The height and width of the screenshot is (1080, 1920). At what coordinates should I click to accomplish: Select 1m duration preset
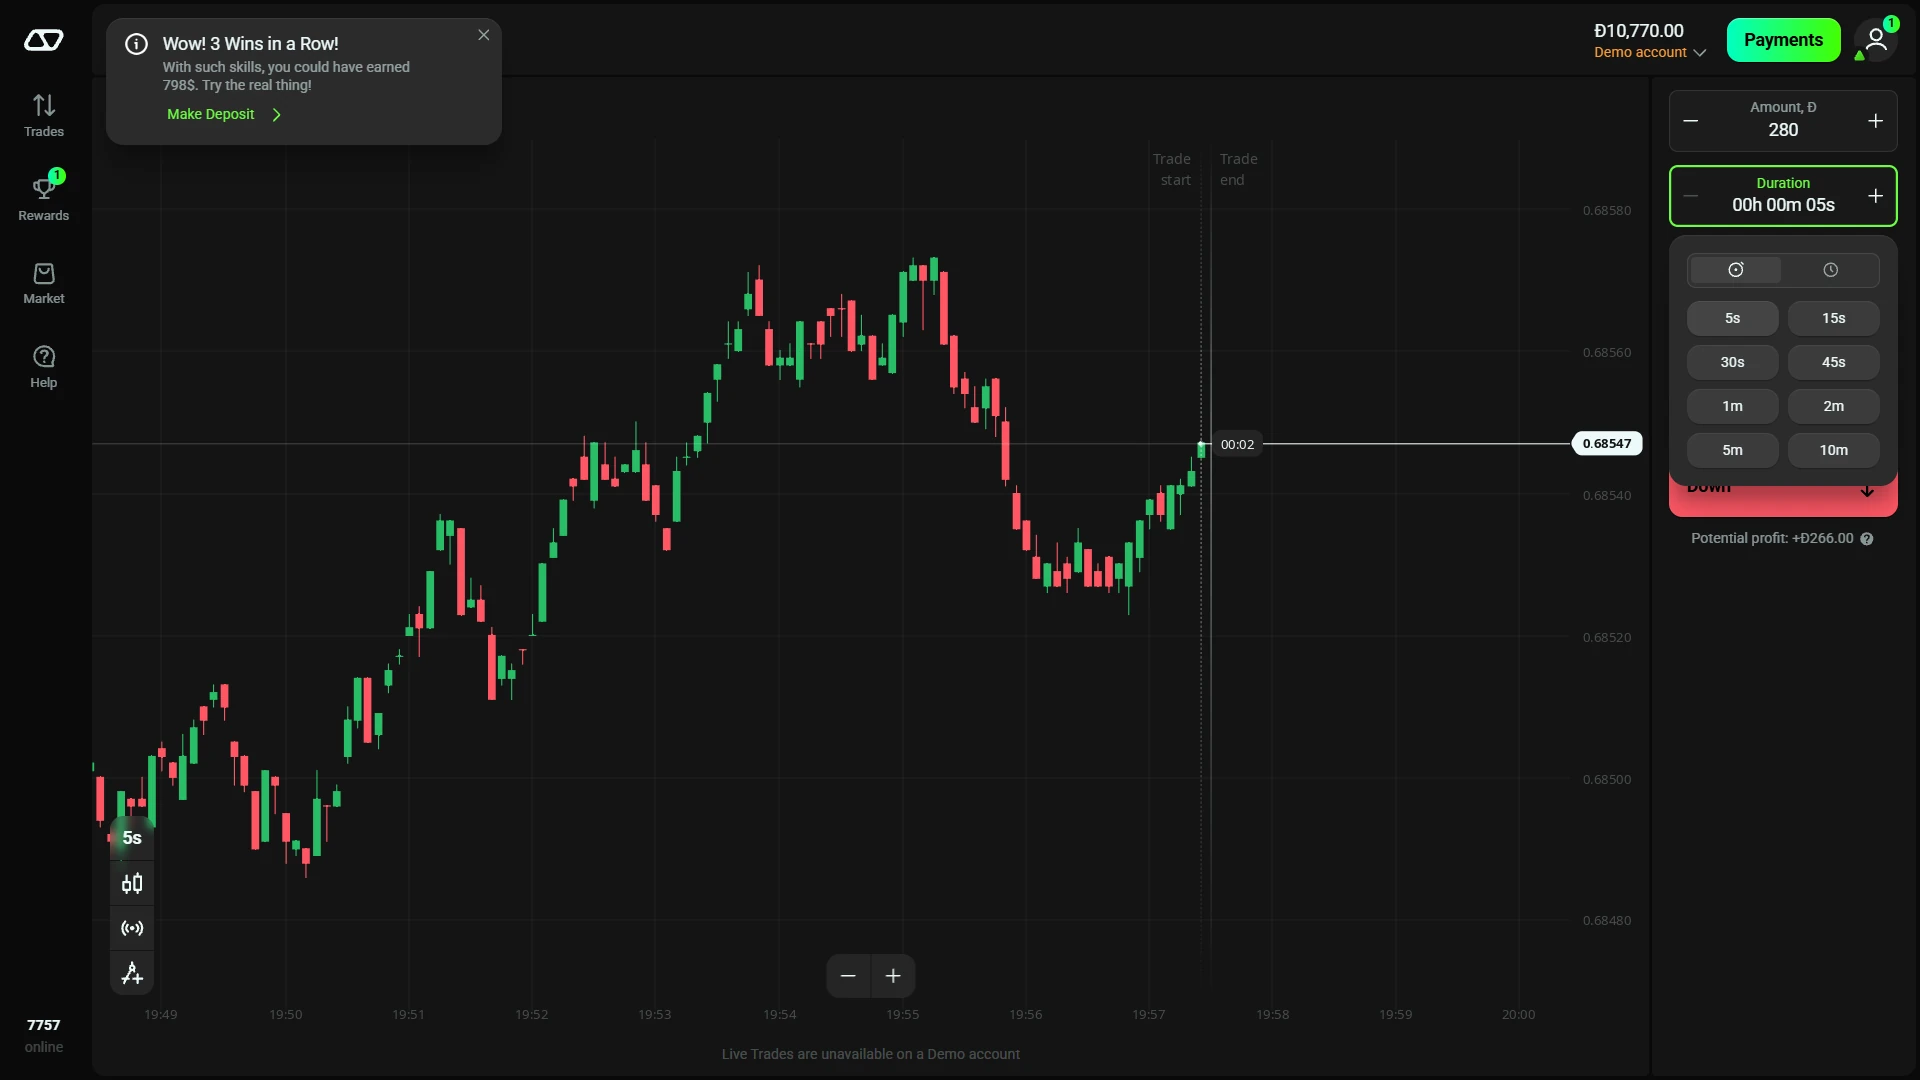tap(1733, 406)
